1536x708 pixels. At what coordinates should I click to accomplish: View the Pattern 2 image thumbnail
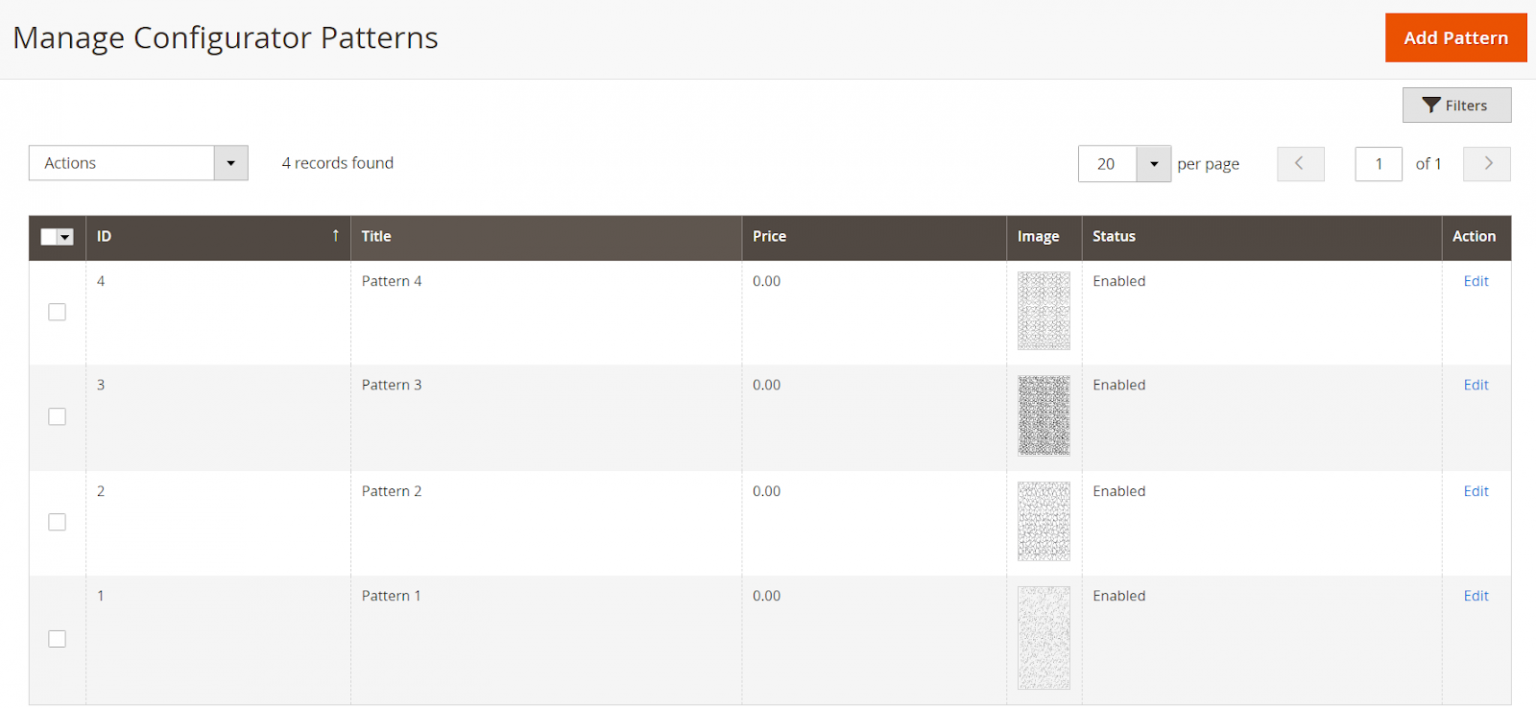click(1043, 521)
